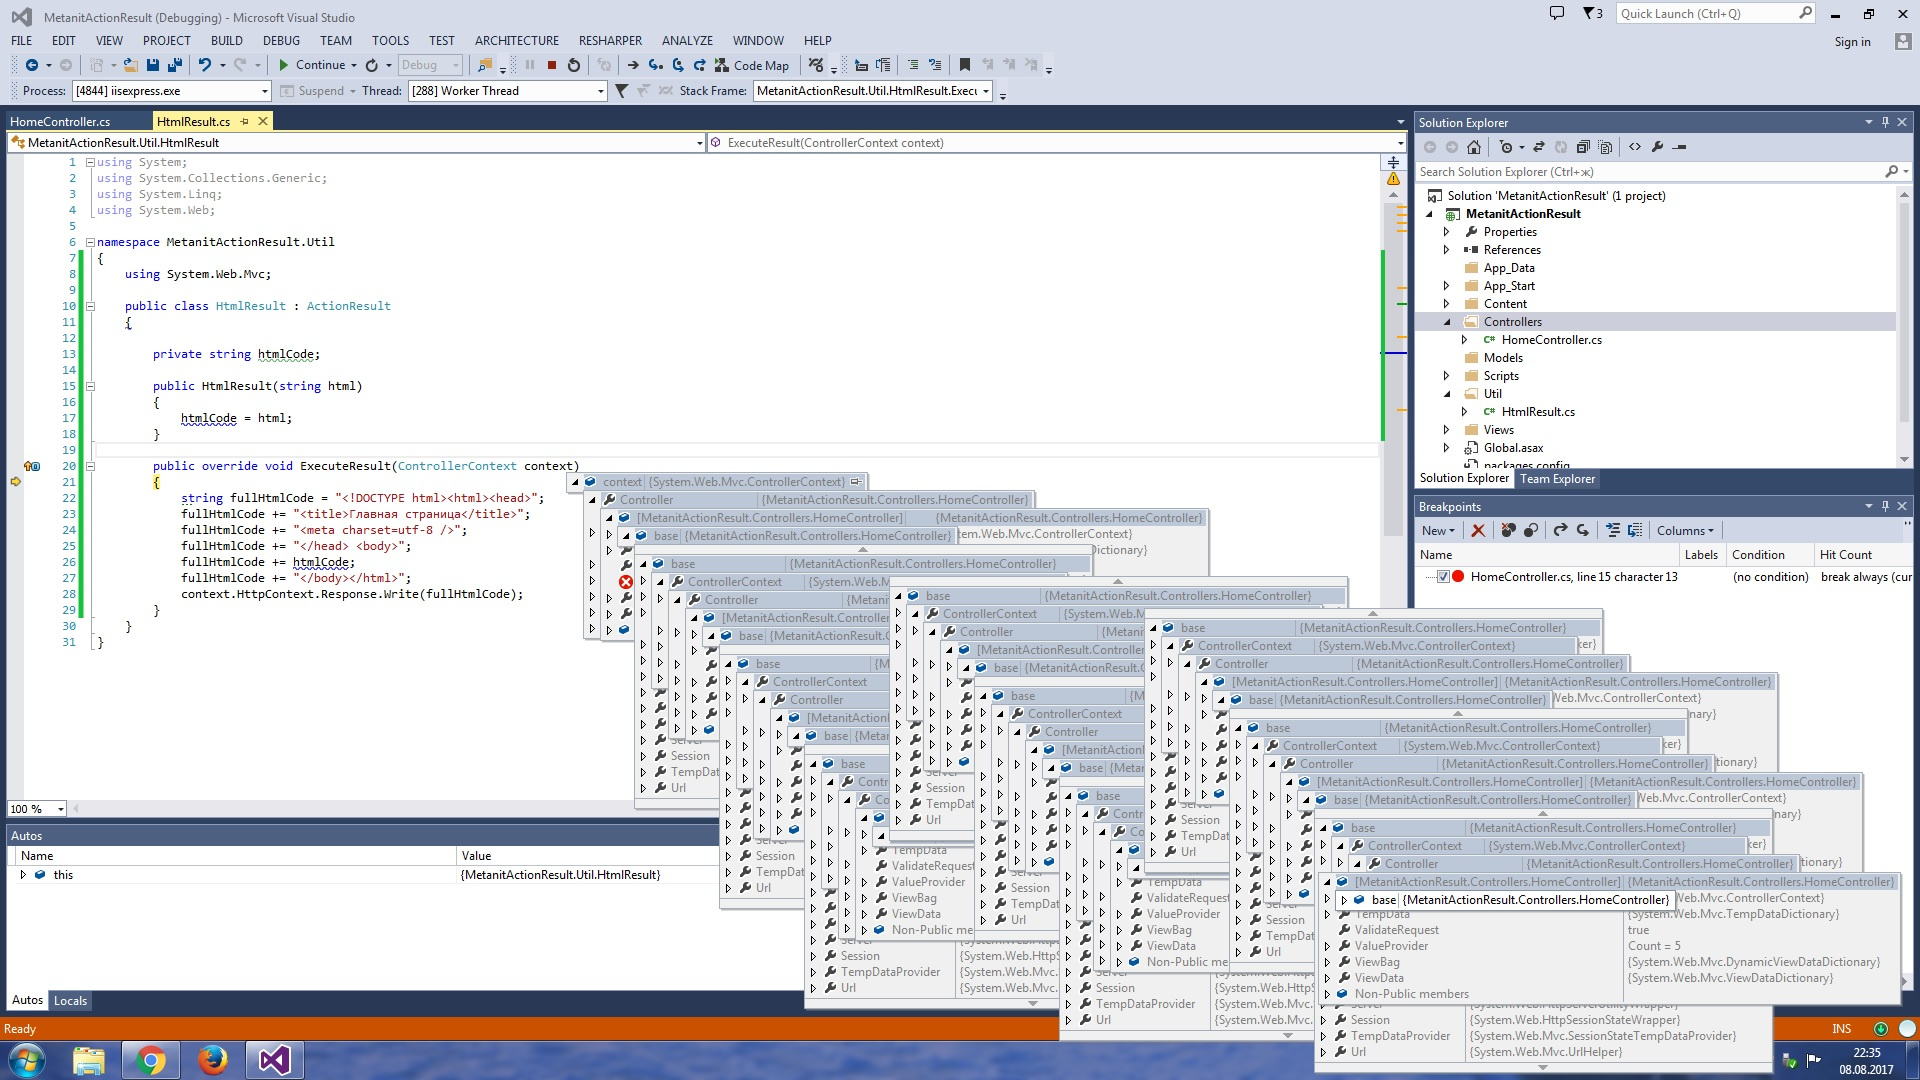Open the Stack Frame dropdown
Viewport: 1920px width, 1080px height.
click(x=873, y=91)
